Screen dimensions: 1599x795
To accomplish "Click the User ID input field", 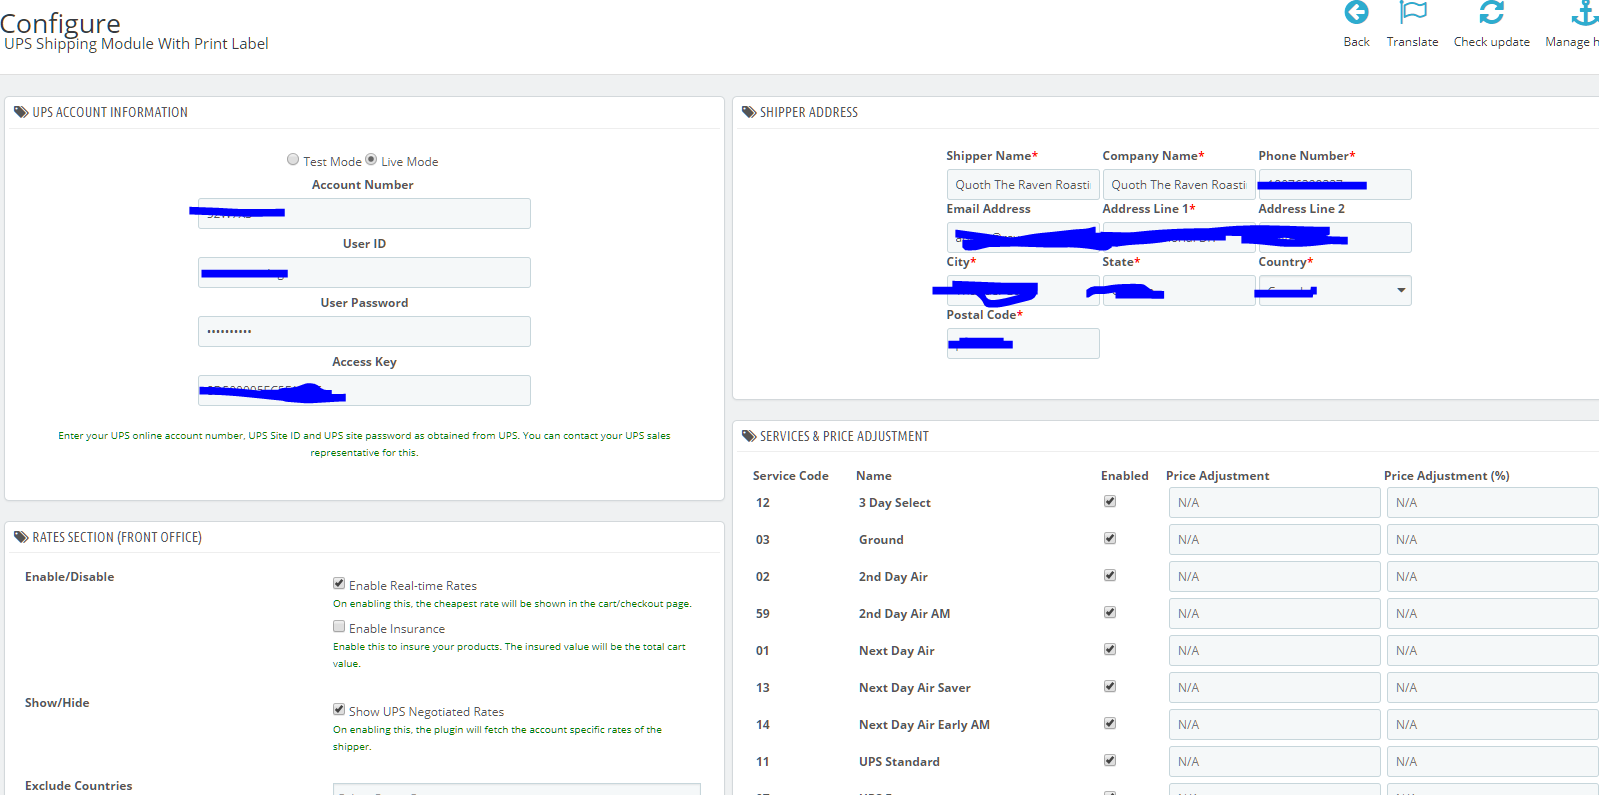I will 364,272.
